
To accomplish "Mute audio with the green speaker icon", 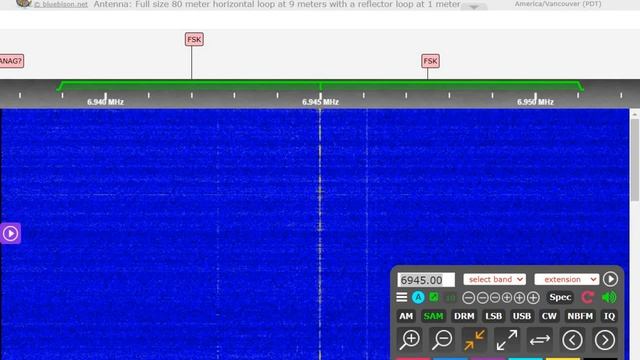I will click(x=609, y=297).
